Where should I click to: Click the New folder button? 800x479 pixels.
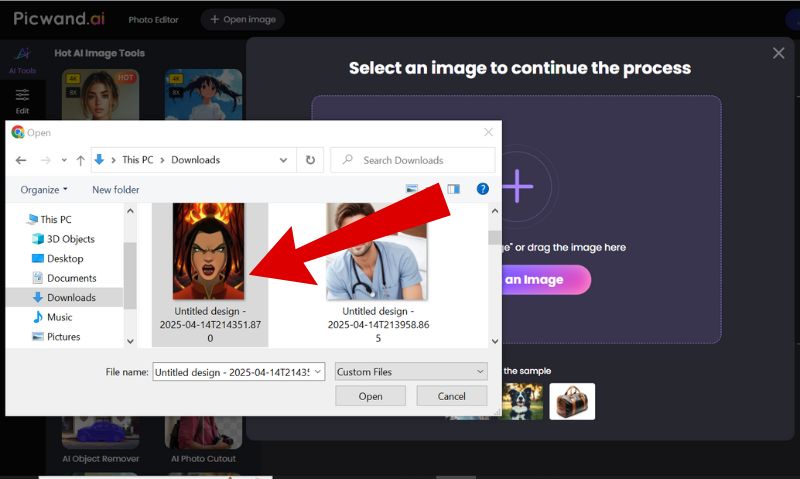116,189
